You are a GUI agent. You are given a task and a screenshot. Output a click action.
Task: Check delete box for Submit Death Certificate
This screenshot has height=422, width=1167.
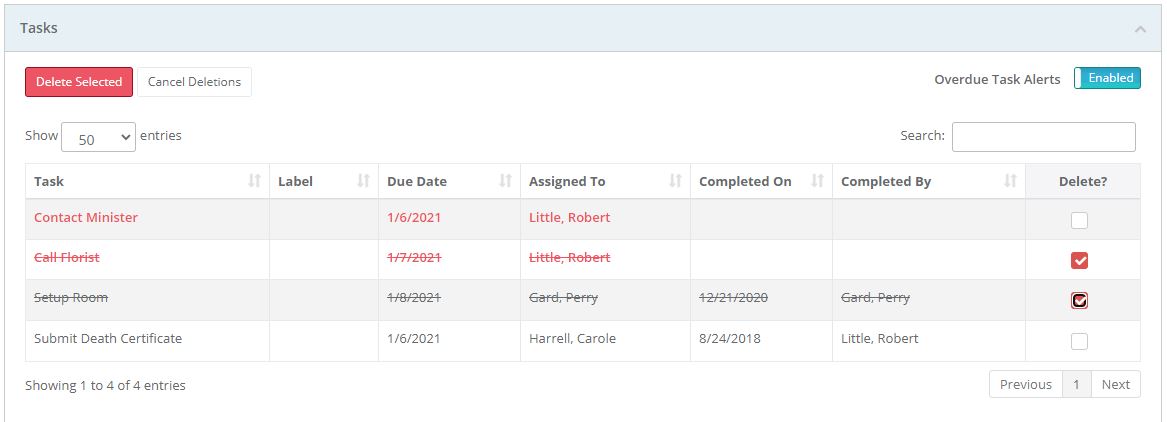pos(1079,341)
